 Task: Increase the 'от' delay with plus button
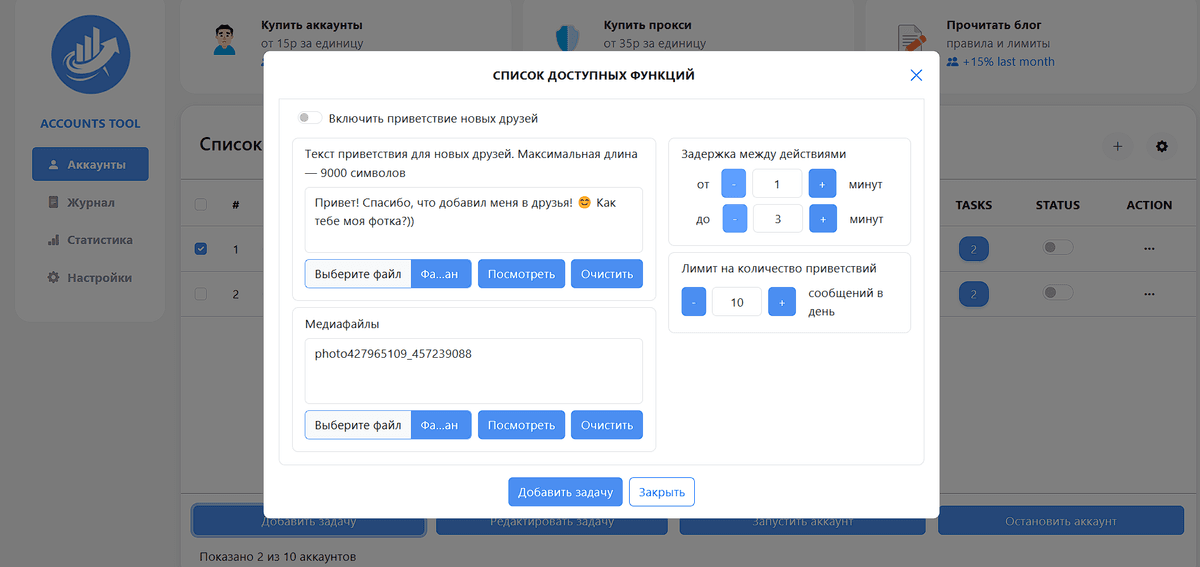click(822, 184)
